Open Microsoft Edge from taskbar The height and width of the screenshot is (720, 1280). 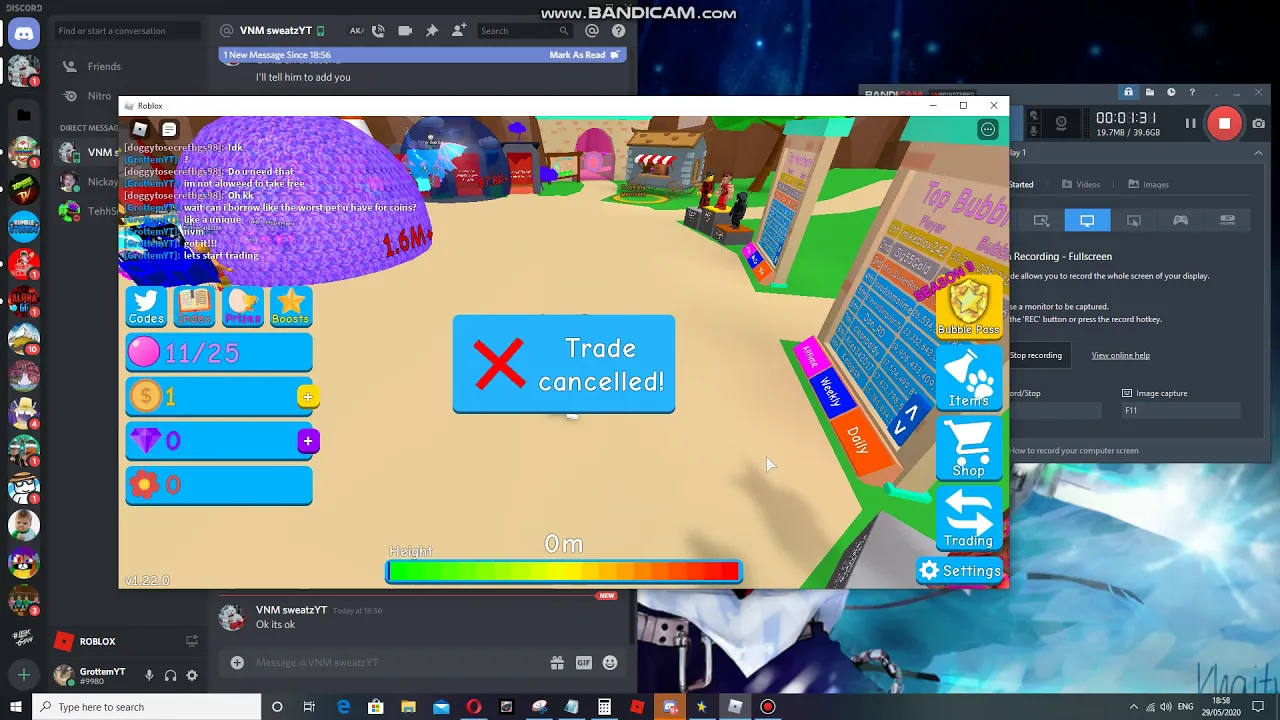click(343, 707)
